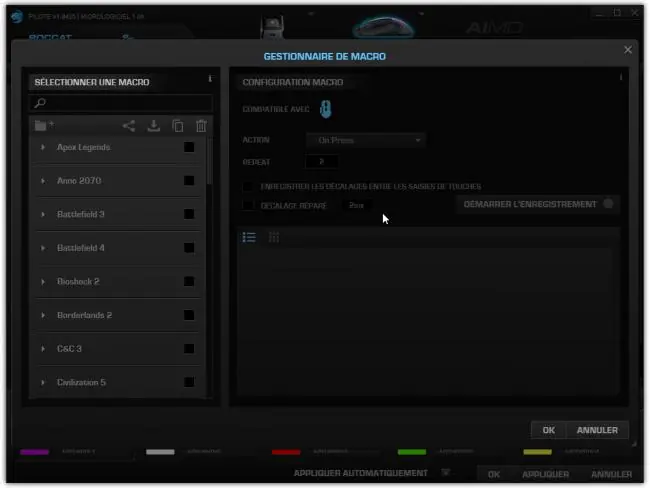
Task: Share the selected macro set
Action: (x=129, y=126)
